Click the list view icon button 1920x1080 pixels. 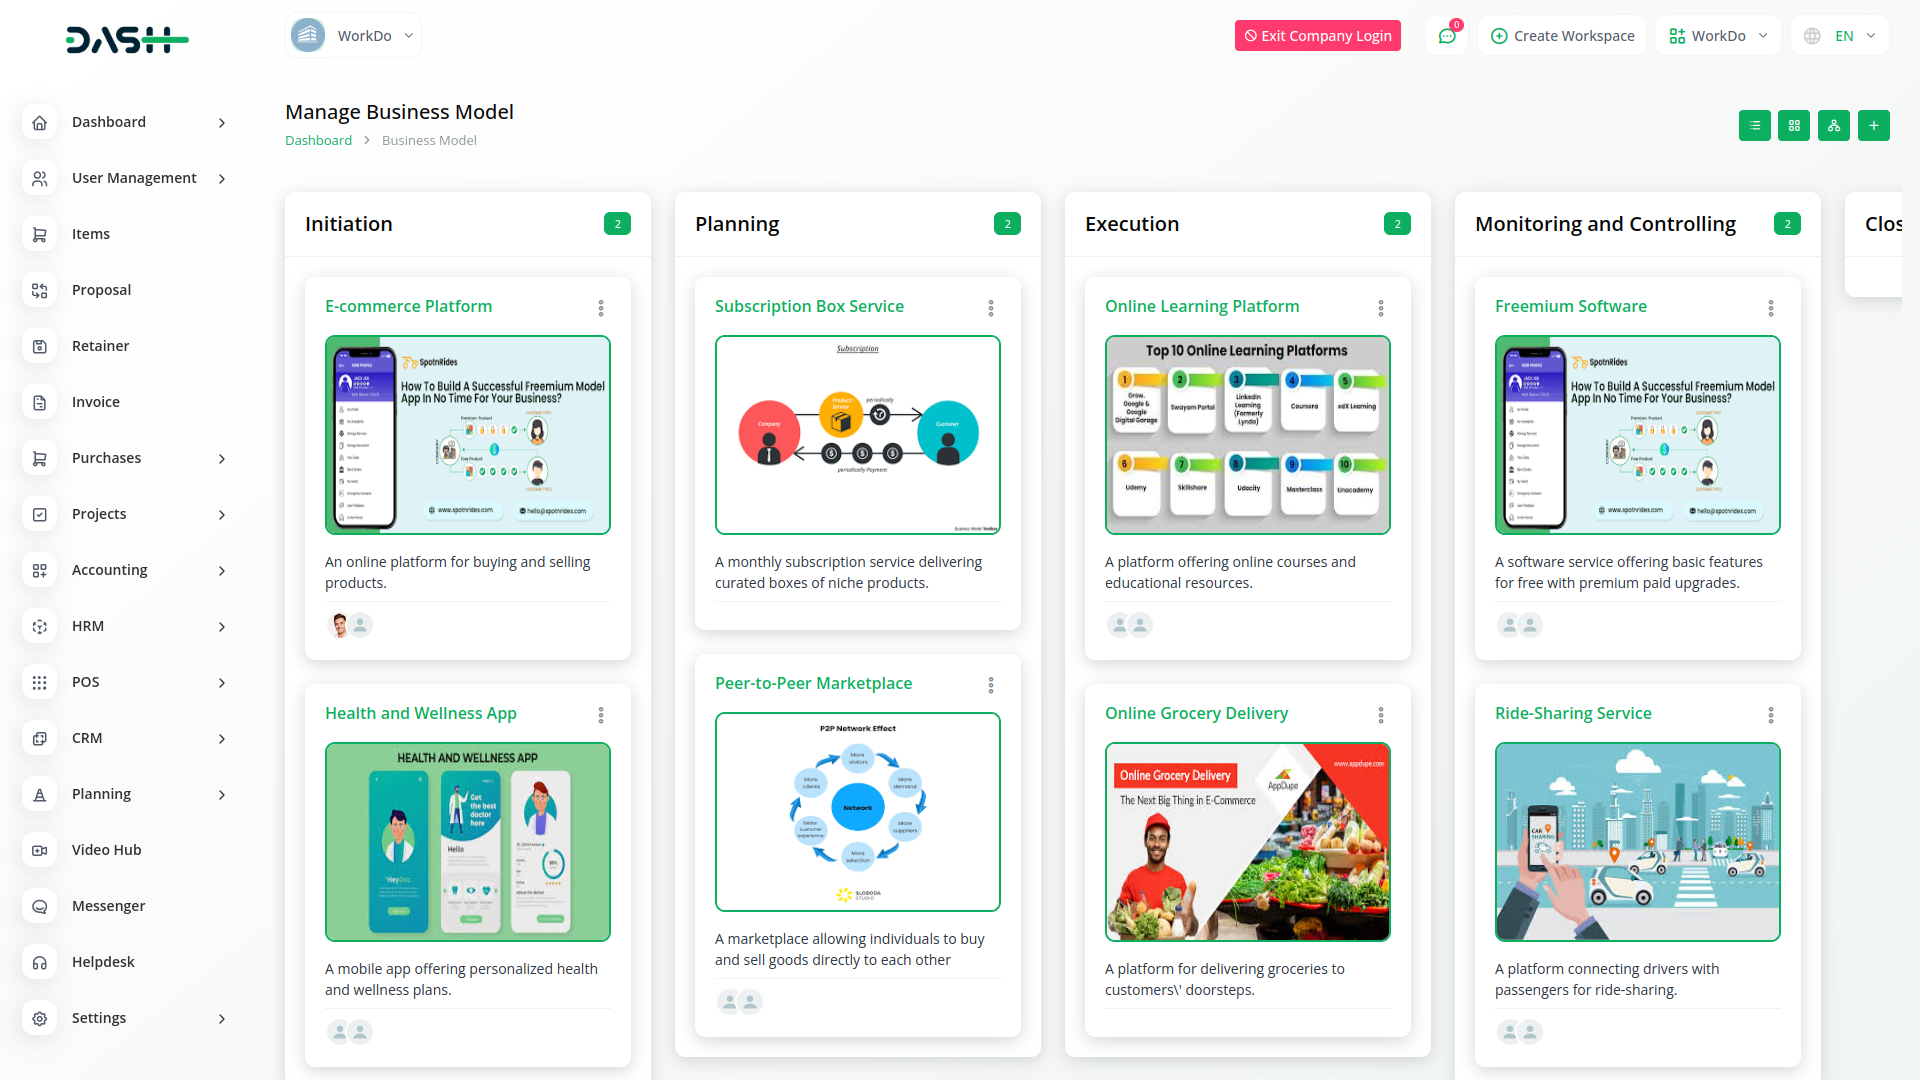pyautogui.click(x=1754, y=126)
